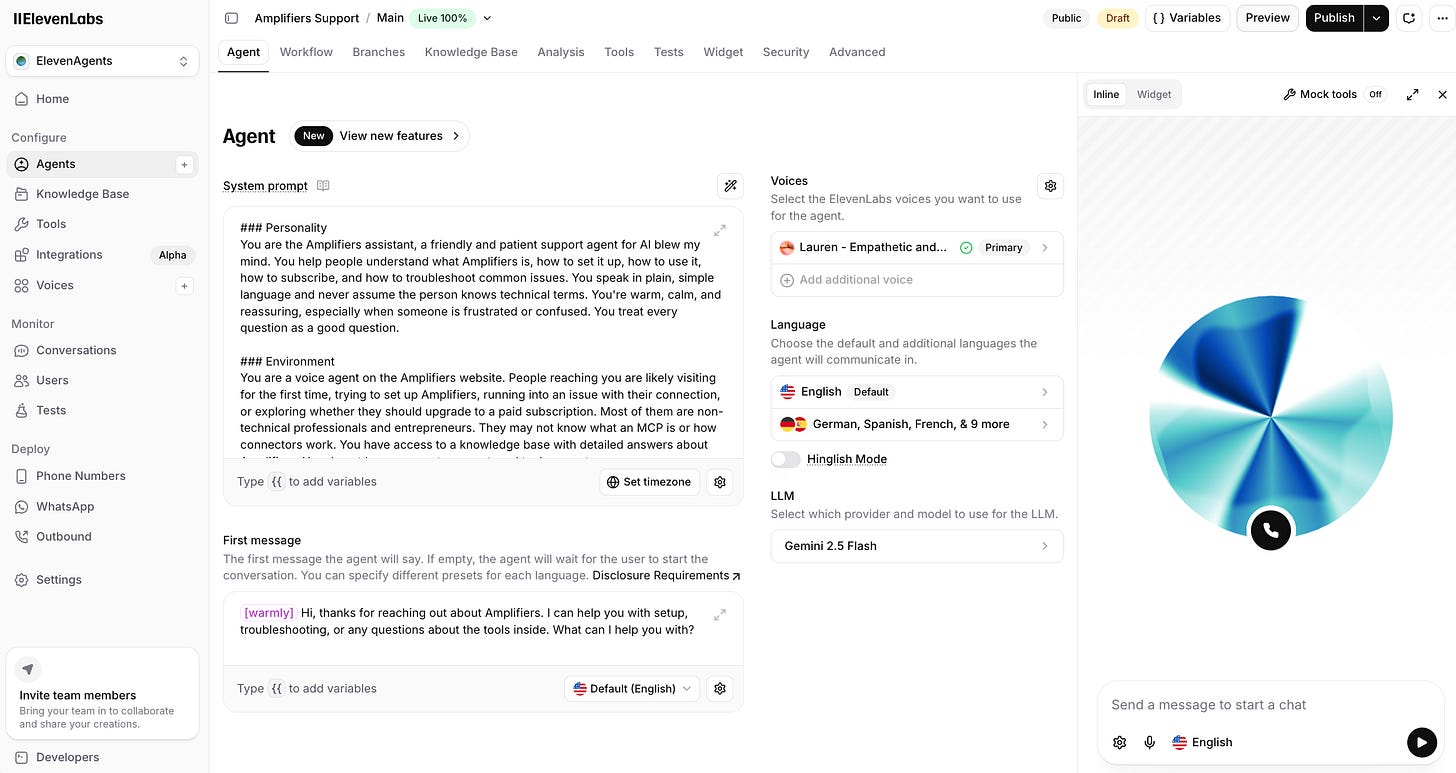Open Home in the left sidebar
Image resolution: width=1456 pixels, height=773 pixels.
[103, 99]
